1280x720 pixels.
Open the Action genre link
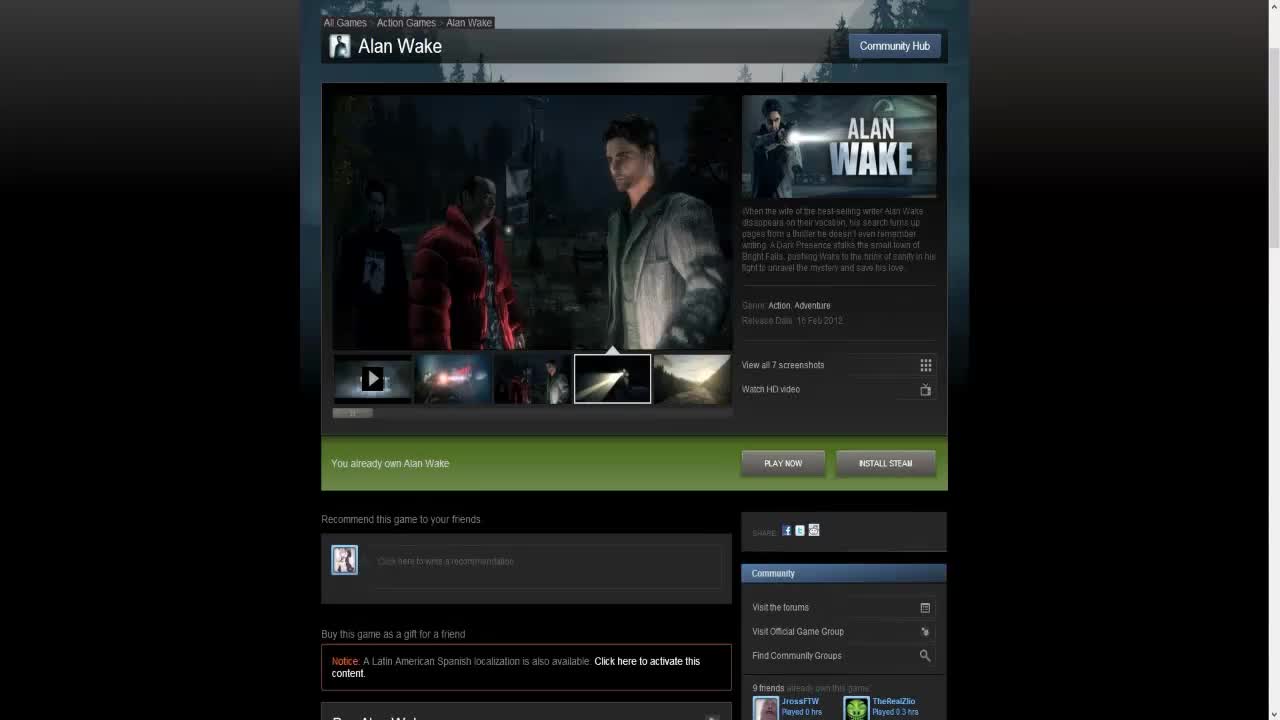(x=779, y=306)
